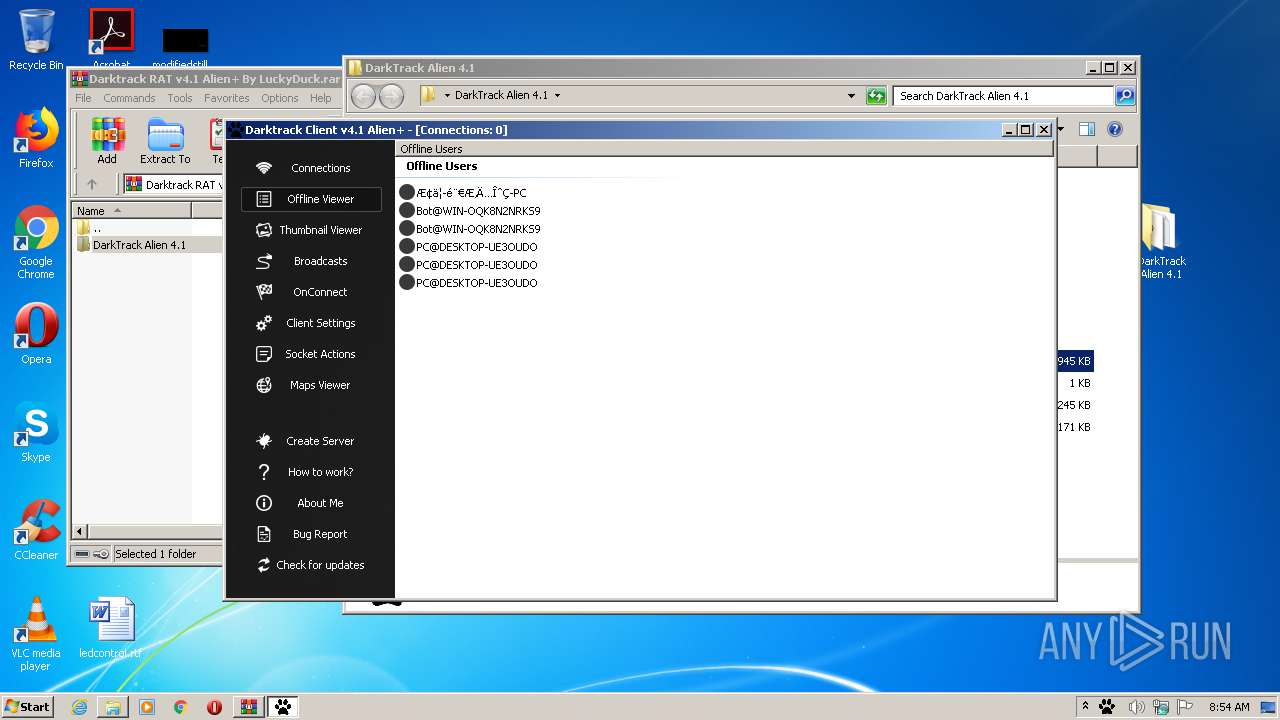The image size is (1280, 720).
Task: Click WinRAR horizontal scrollbar left arrow
Action: [x=81, y=532]
